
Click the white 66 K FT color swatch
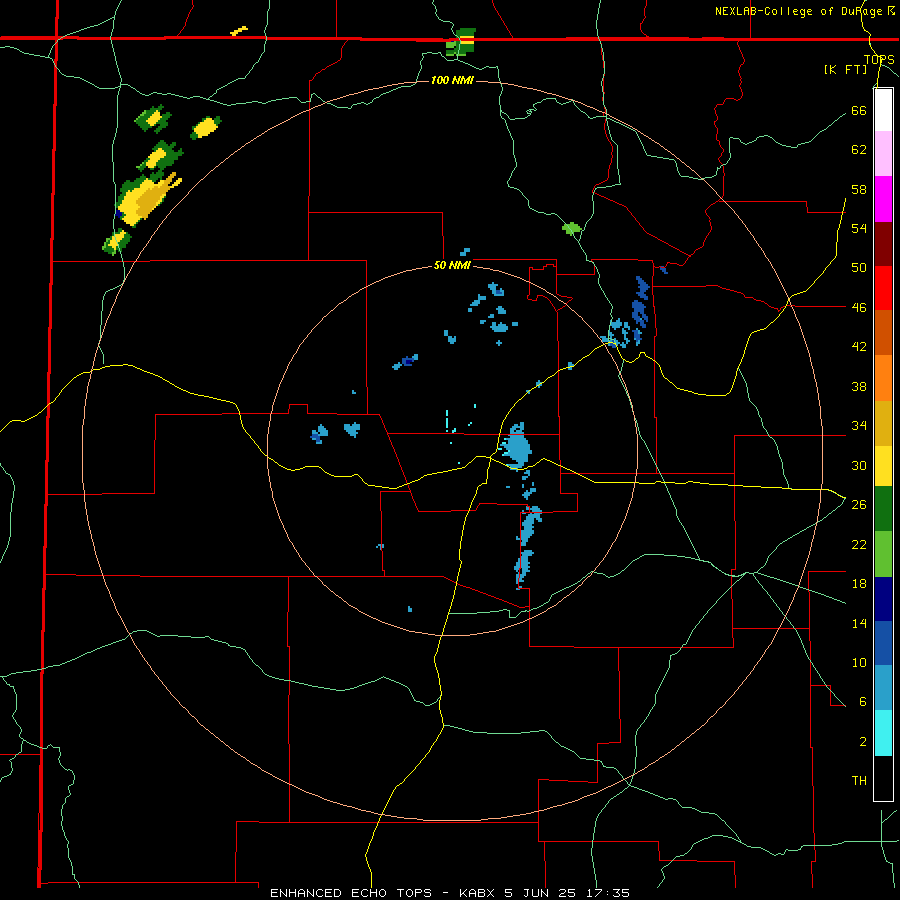(x=883, y=110)
